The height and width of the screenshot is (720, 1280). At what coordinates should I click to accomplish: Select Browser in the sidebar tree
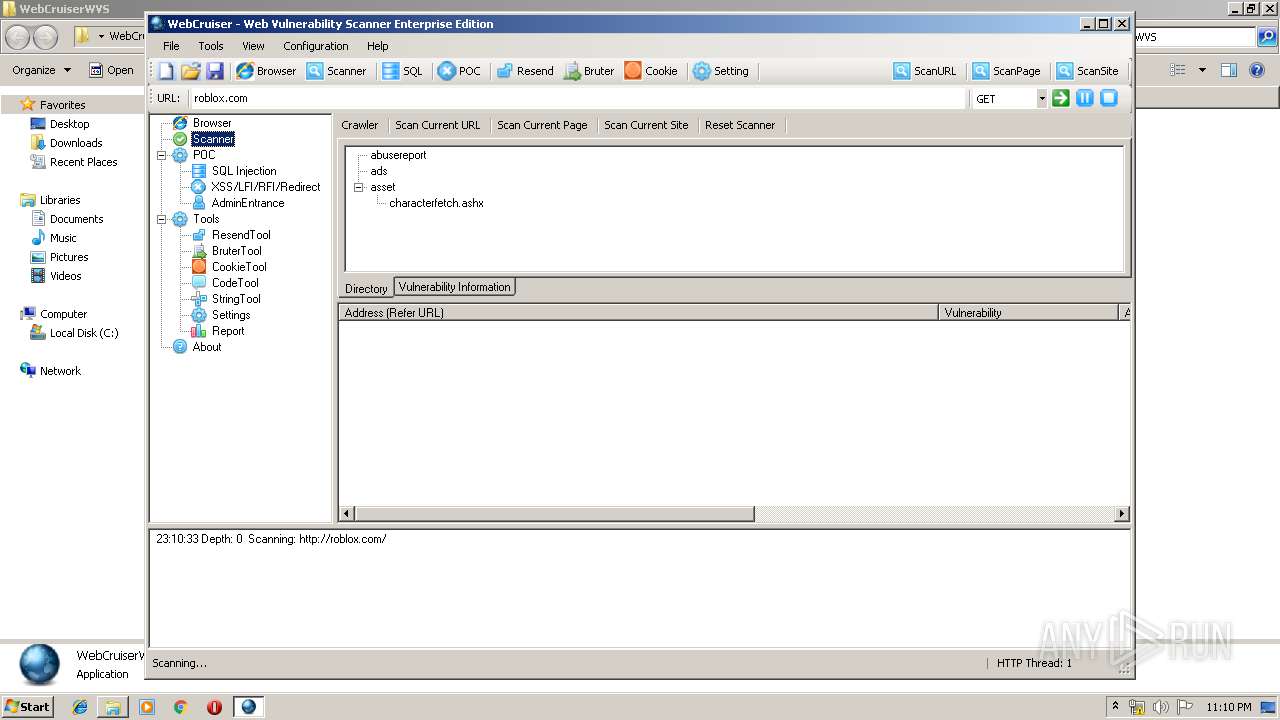click(x=212, y=123)
